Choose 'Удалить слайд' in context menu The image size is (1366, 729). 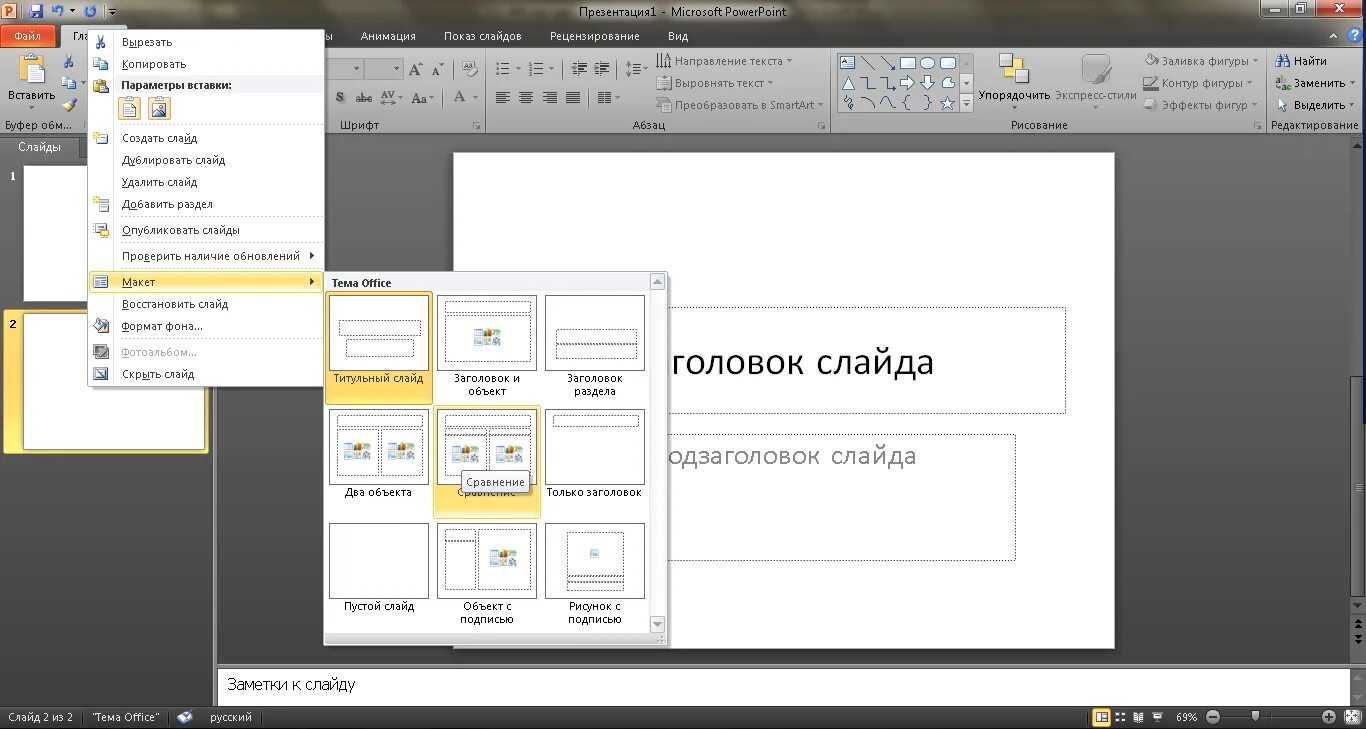(x=206, y=182)
